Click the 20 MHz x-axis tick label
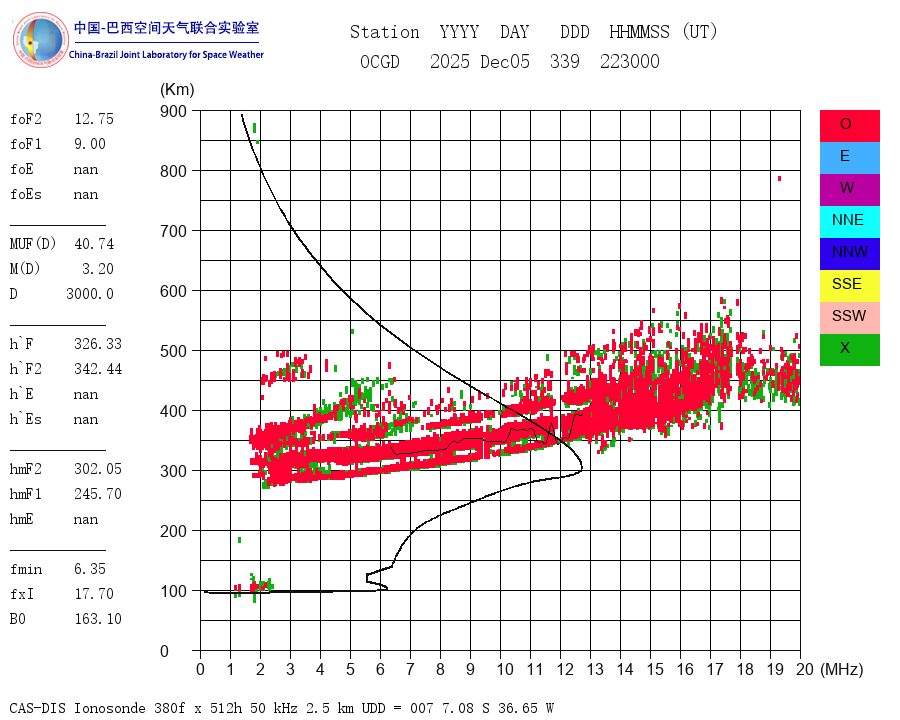Viewport: 900px width, 720px height. 805,669
